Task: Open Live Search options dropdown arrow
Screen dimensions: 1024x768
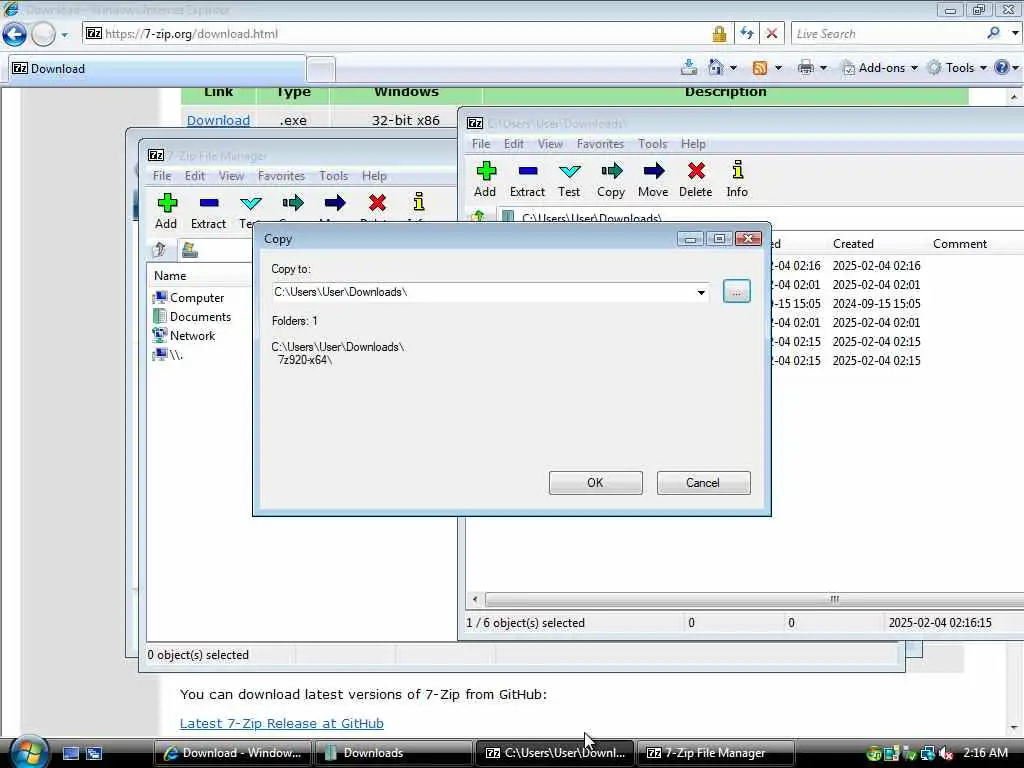Action: [1015, 33]
